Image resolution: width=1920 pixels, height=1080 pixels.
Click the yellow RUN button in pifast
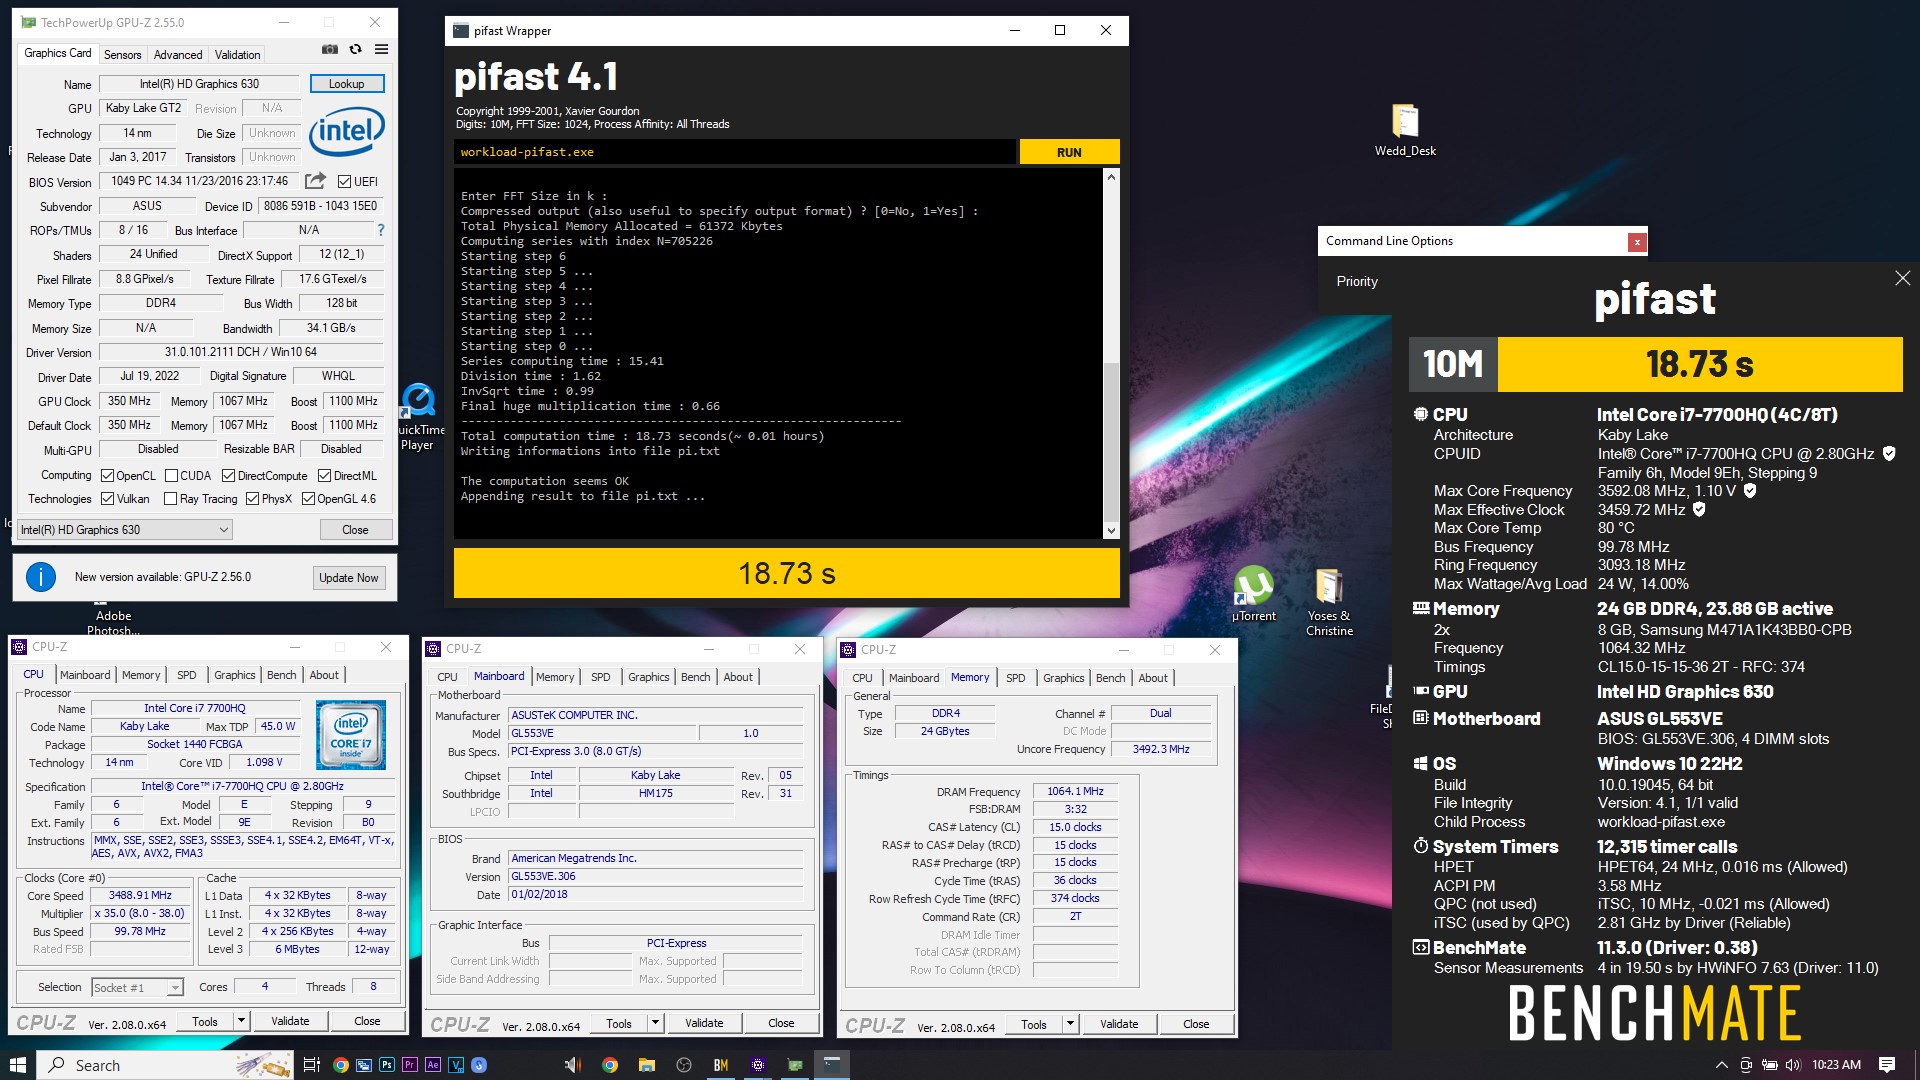(x=1069, y=152)
